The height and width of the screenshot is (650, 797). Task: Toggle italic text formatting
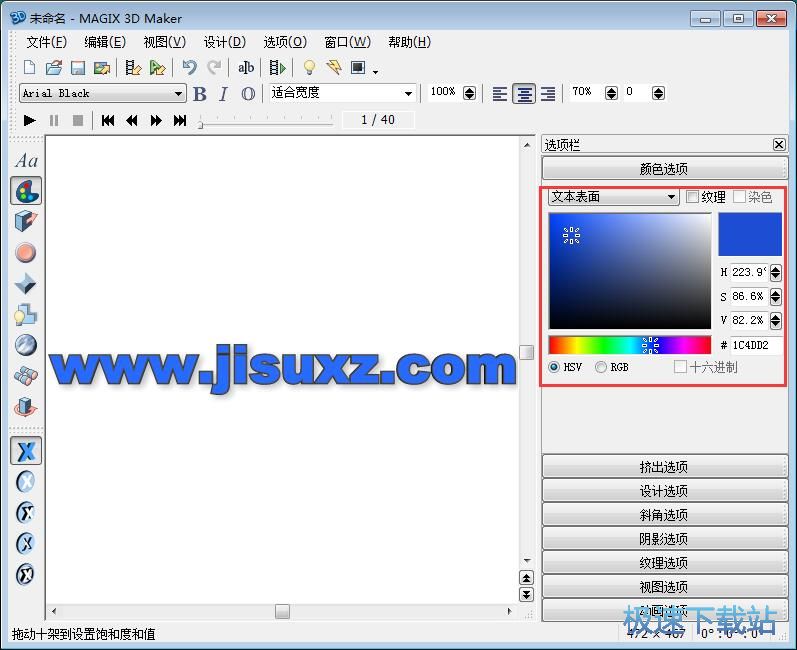point(223,94)
